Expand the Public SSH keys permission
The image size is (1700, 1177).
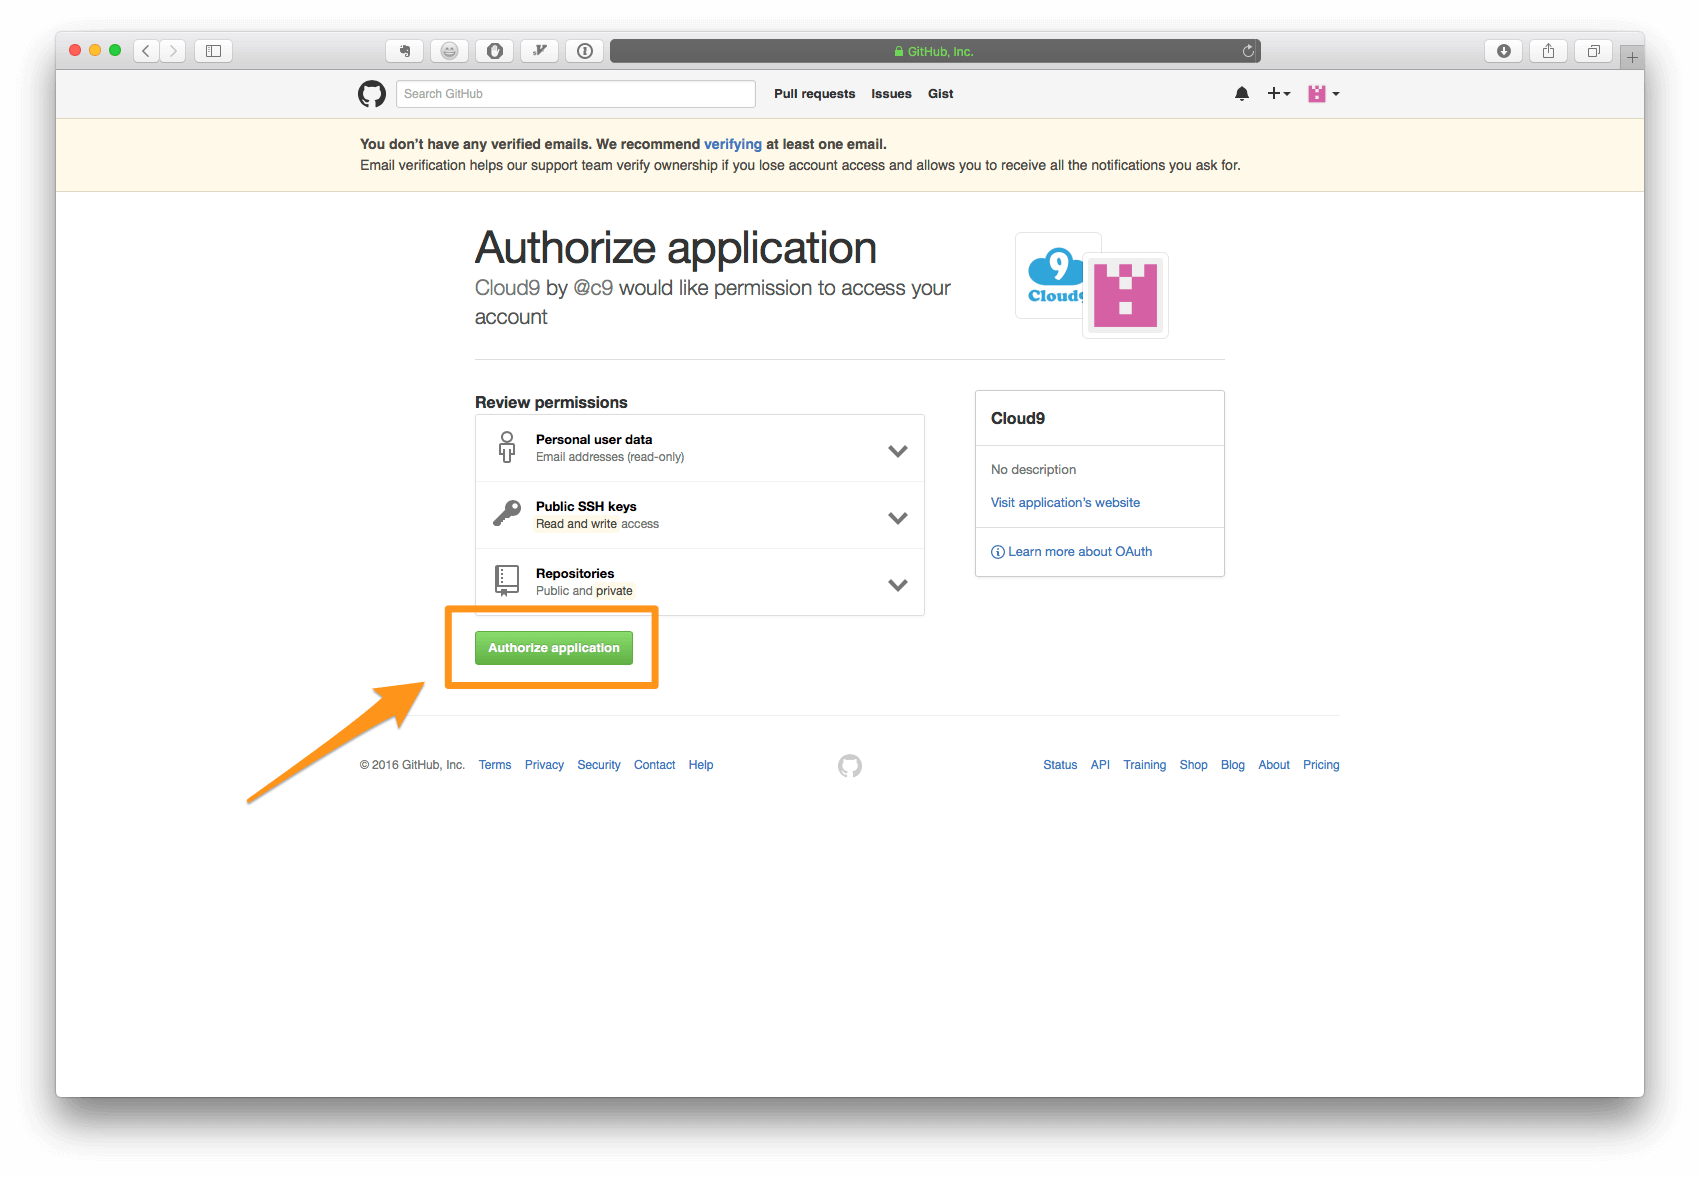[898, 518]
